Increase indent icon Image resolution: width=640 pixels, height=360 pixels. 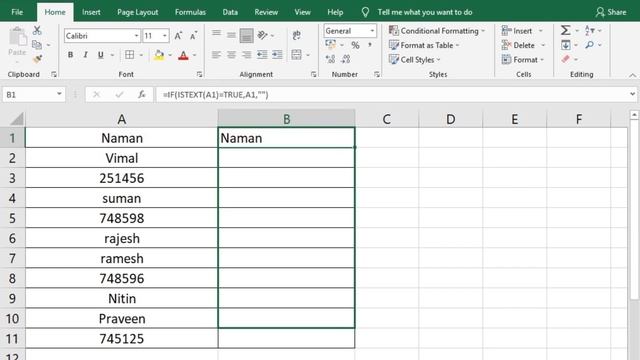point(277,55)
